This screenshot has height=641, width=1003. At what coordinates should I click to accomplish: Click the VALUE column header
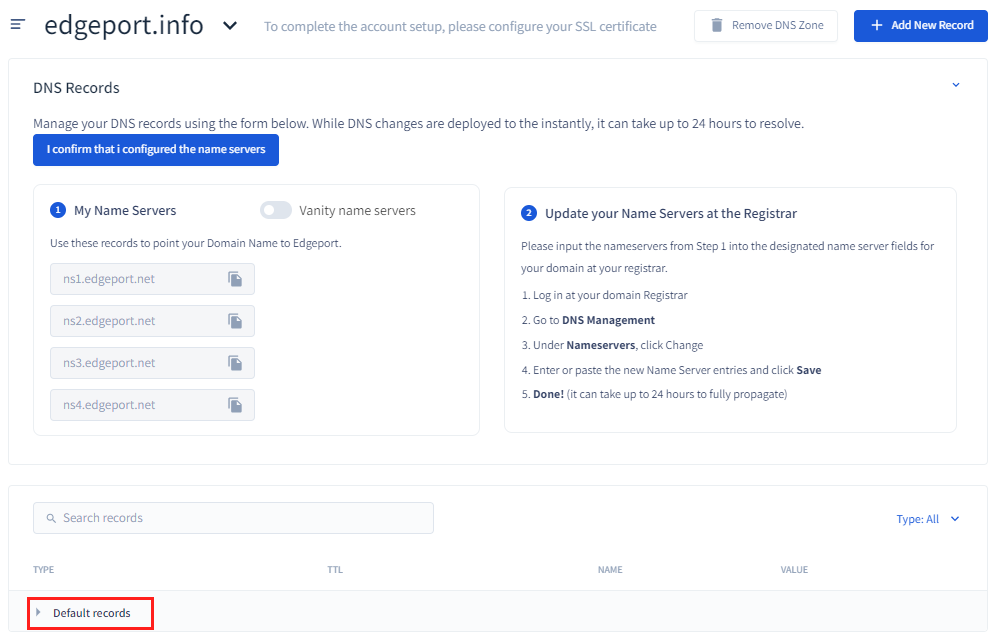pos(794,570)
